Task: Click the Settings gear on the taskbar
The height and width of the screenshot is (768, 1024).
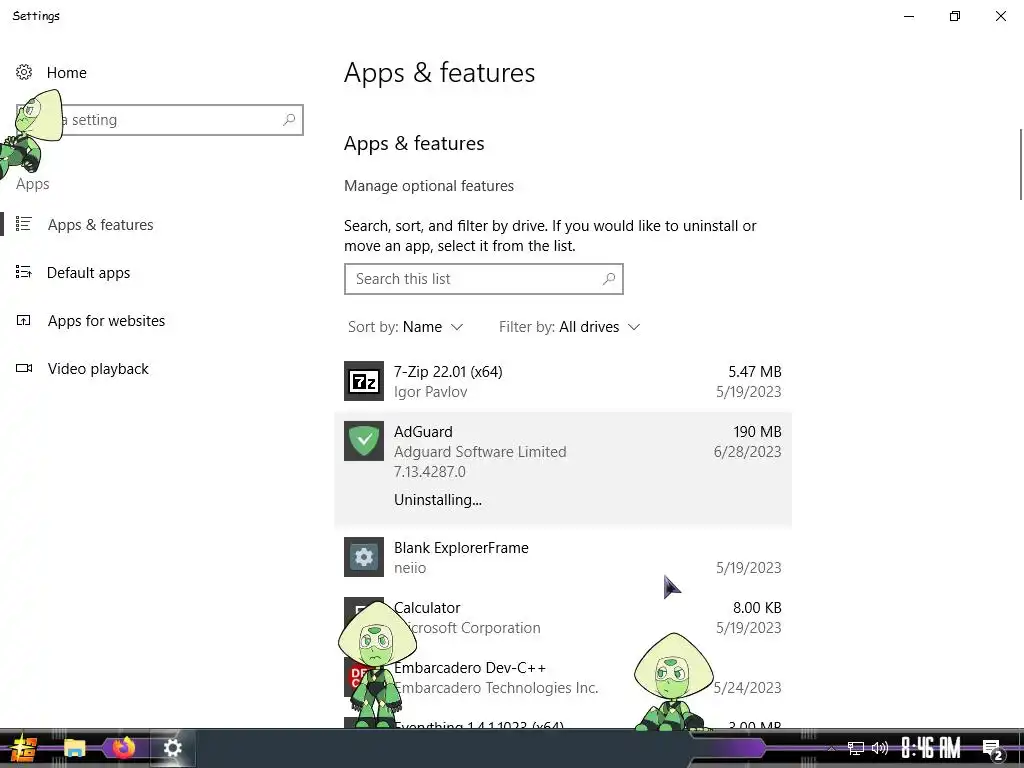Action: click(x=172, y=748)
